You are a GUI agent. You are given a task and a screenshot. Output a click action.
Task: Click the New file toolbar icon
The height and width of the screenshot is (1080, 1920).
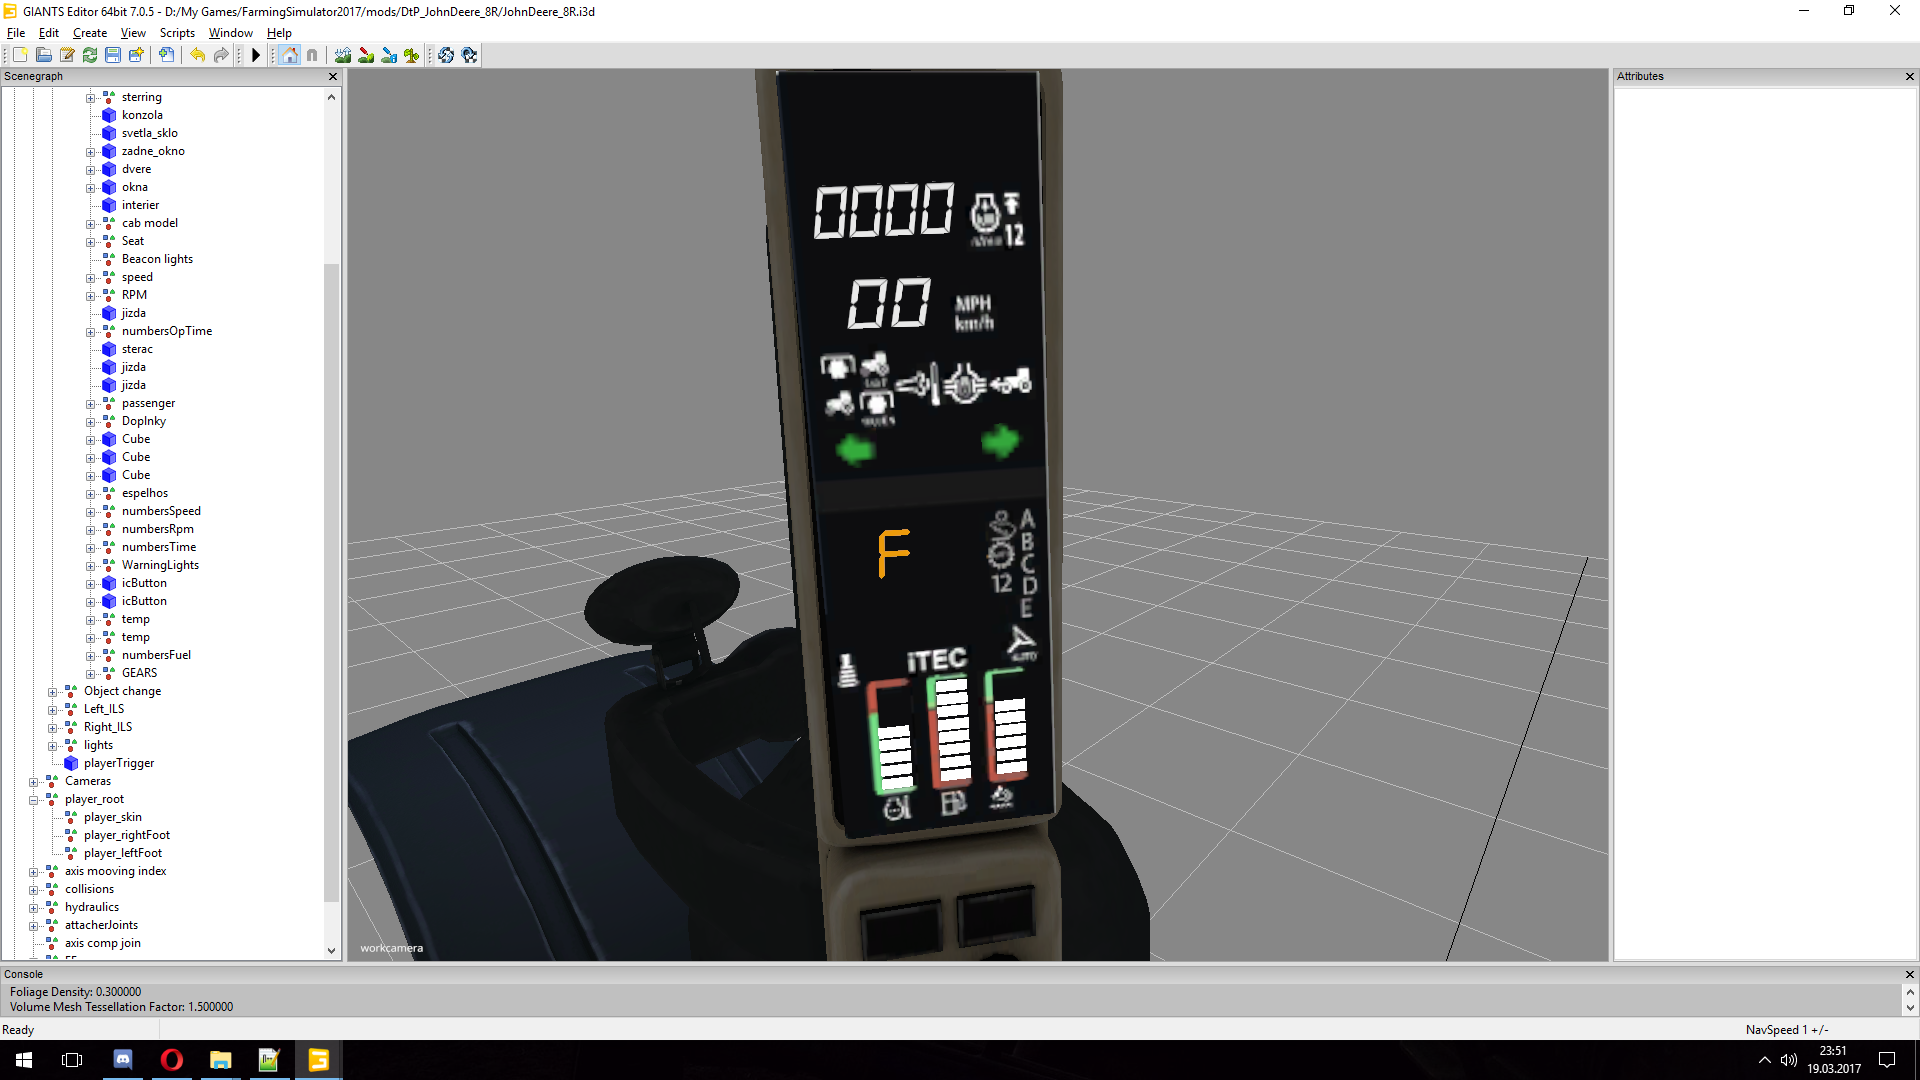tap(20, 55)
